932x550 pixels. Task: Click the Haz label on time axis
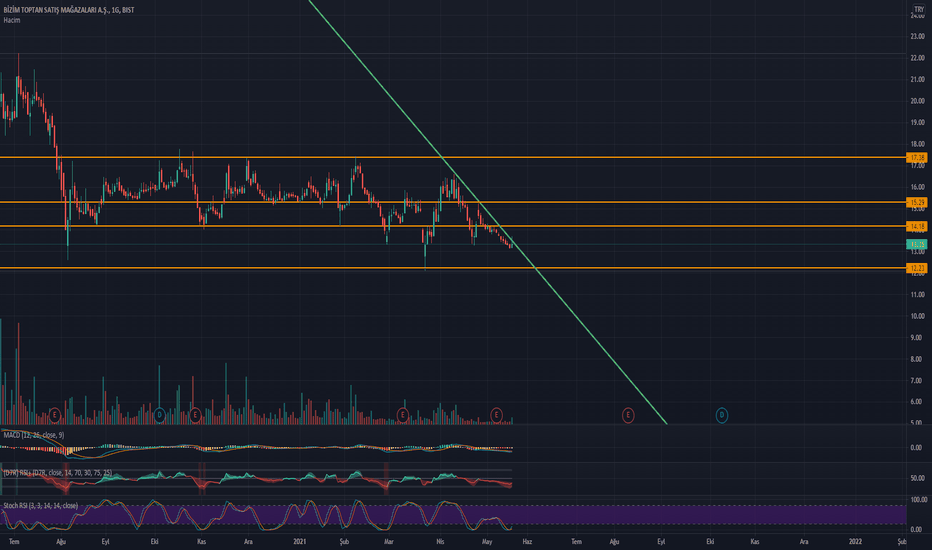pyautogui.click(x=527, y=542)
